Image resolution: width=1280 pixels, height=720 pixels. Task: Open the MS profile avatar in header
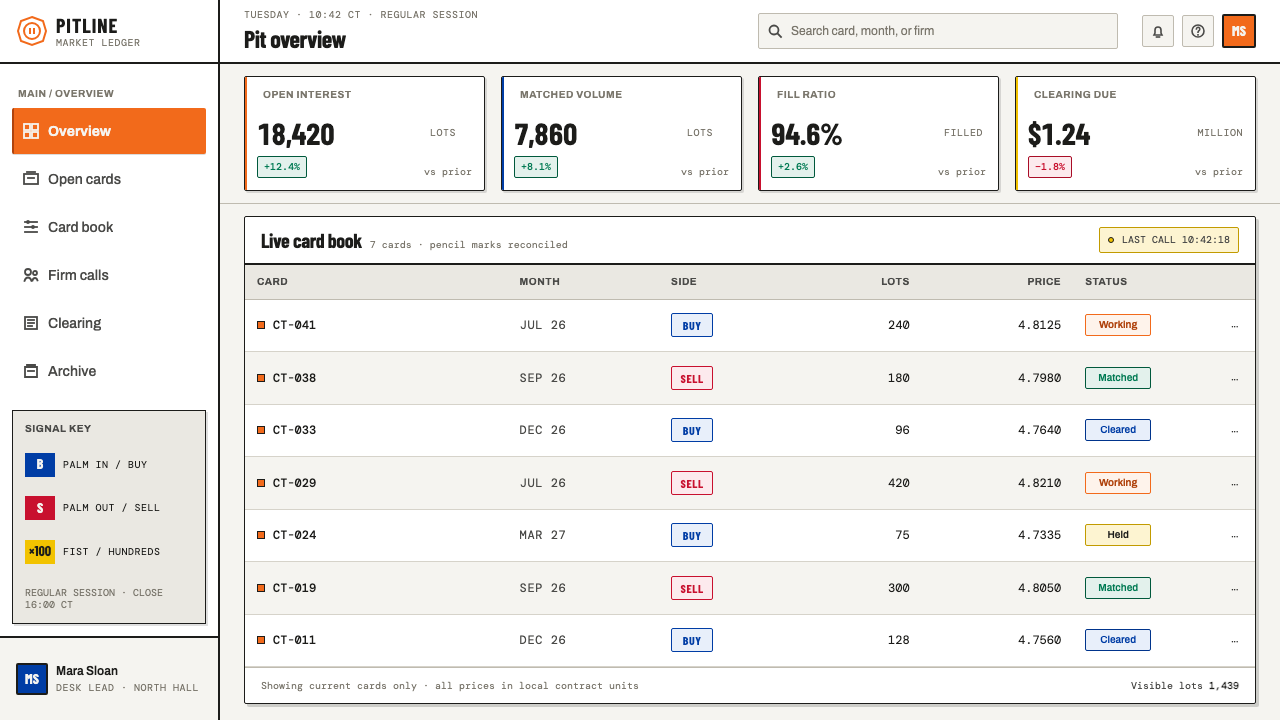[x=1239, y=31]
